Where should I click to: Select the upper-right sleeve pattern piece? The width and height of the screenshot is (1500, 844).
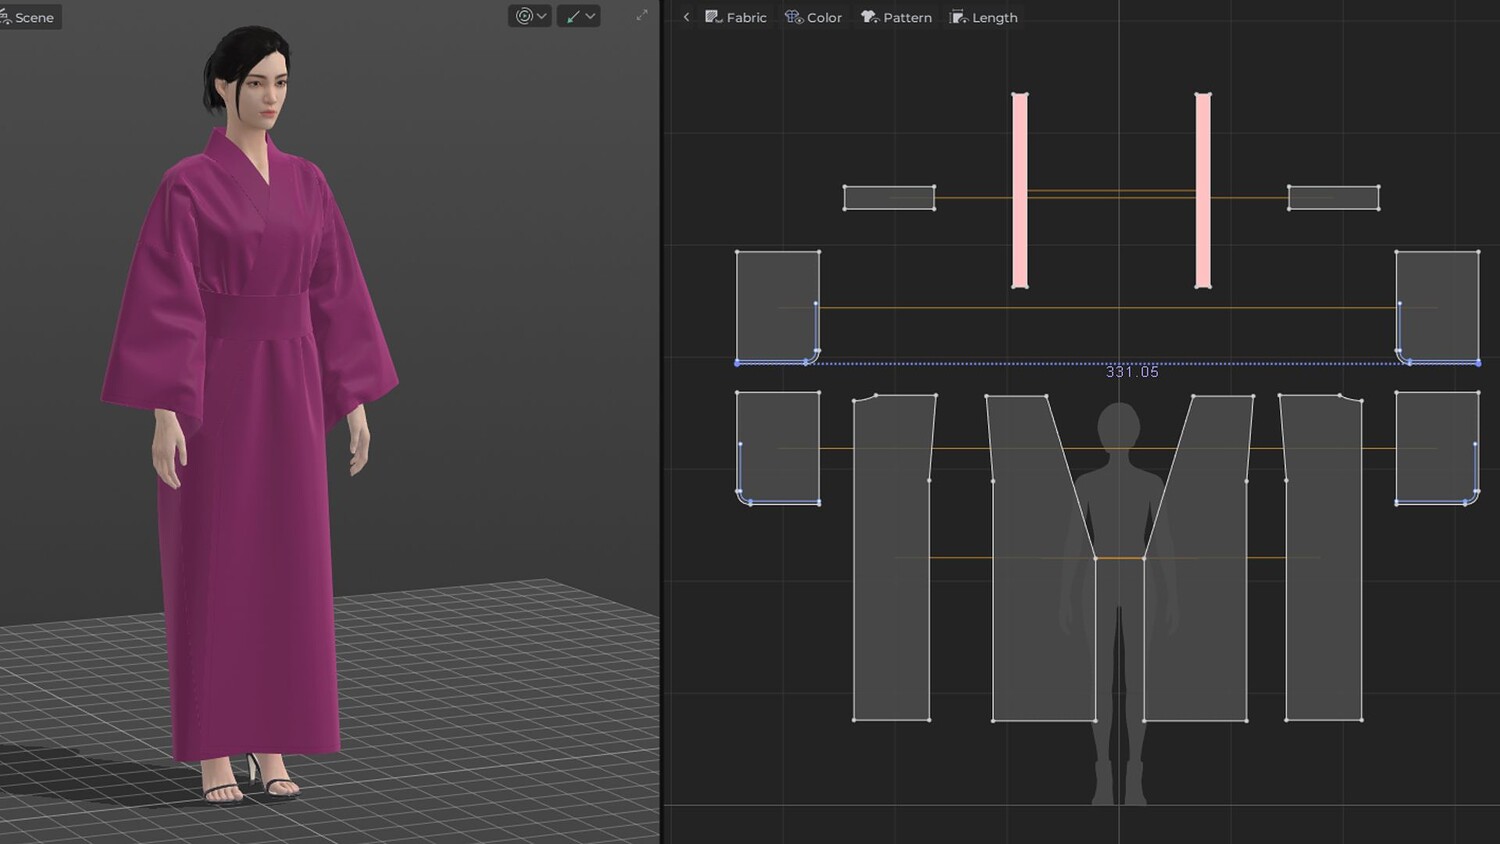(1438, 307)
